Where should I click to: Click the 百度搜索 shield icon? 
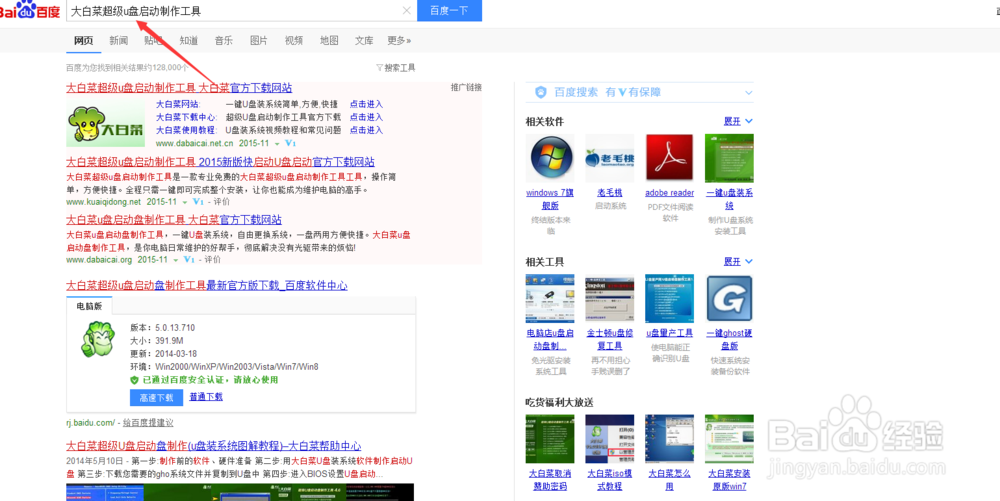[x=541, y=92]
